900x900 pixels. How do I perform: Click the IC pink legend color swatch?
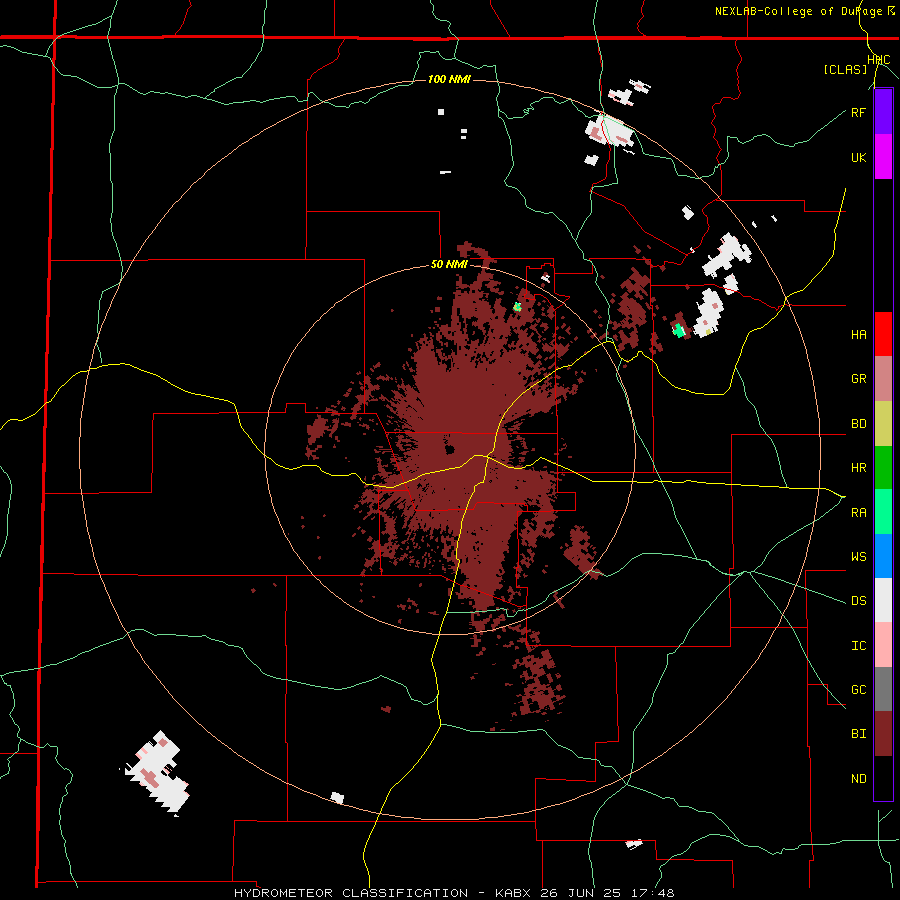(x=883, y=645)
